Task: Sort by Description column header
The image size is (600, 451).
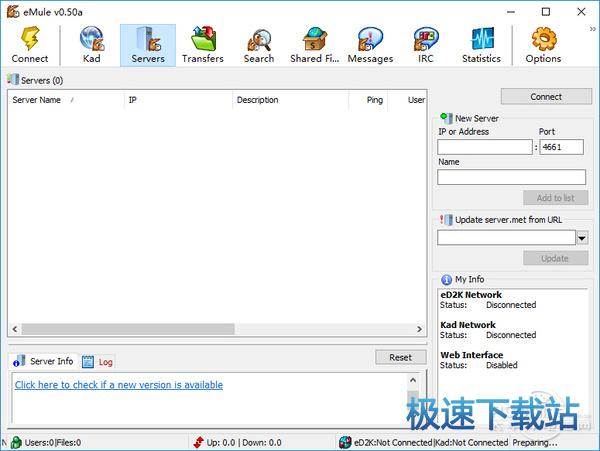Action: pyautogui.click(x=290, y=100)
